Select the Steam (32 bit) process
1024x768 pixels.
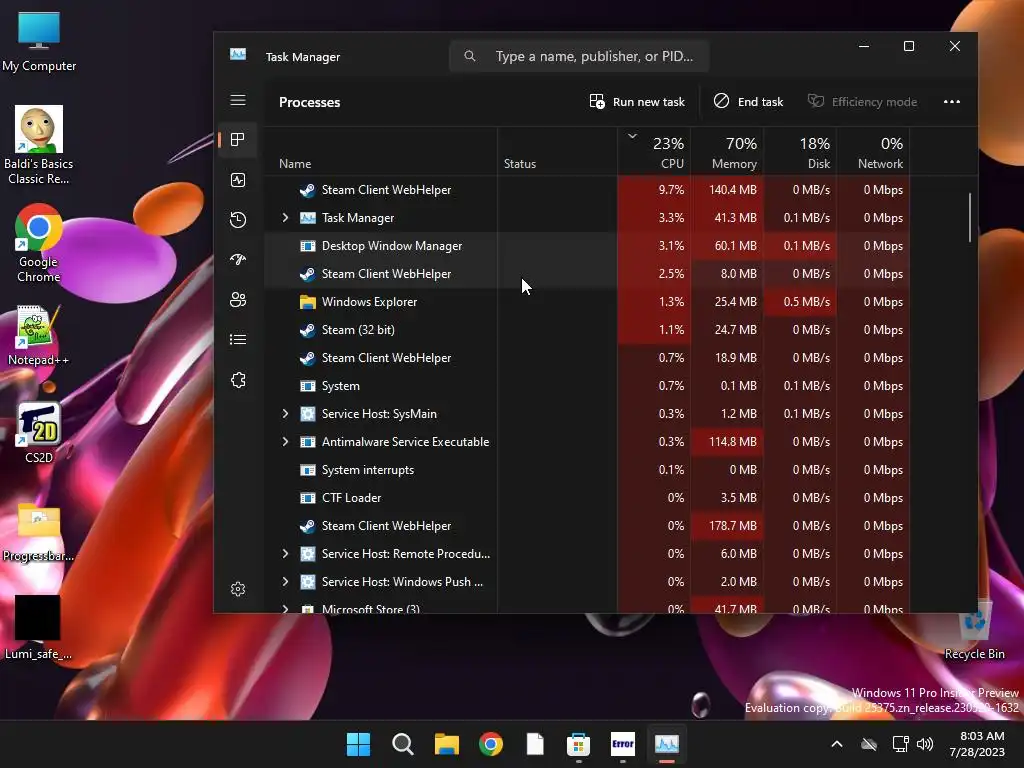pyautogui.click(x=587, y=330)
